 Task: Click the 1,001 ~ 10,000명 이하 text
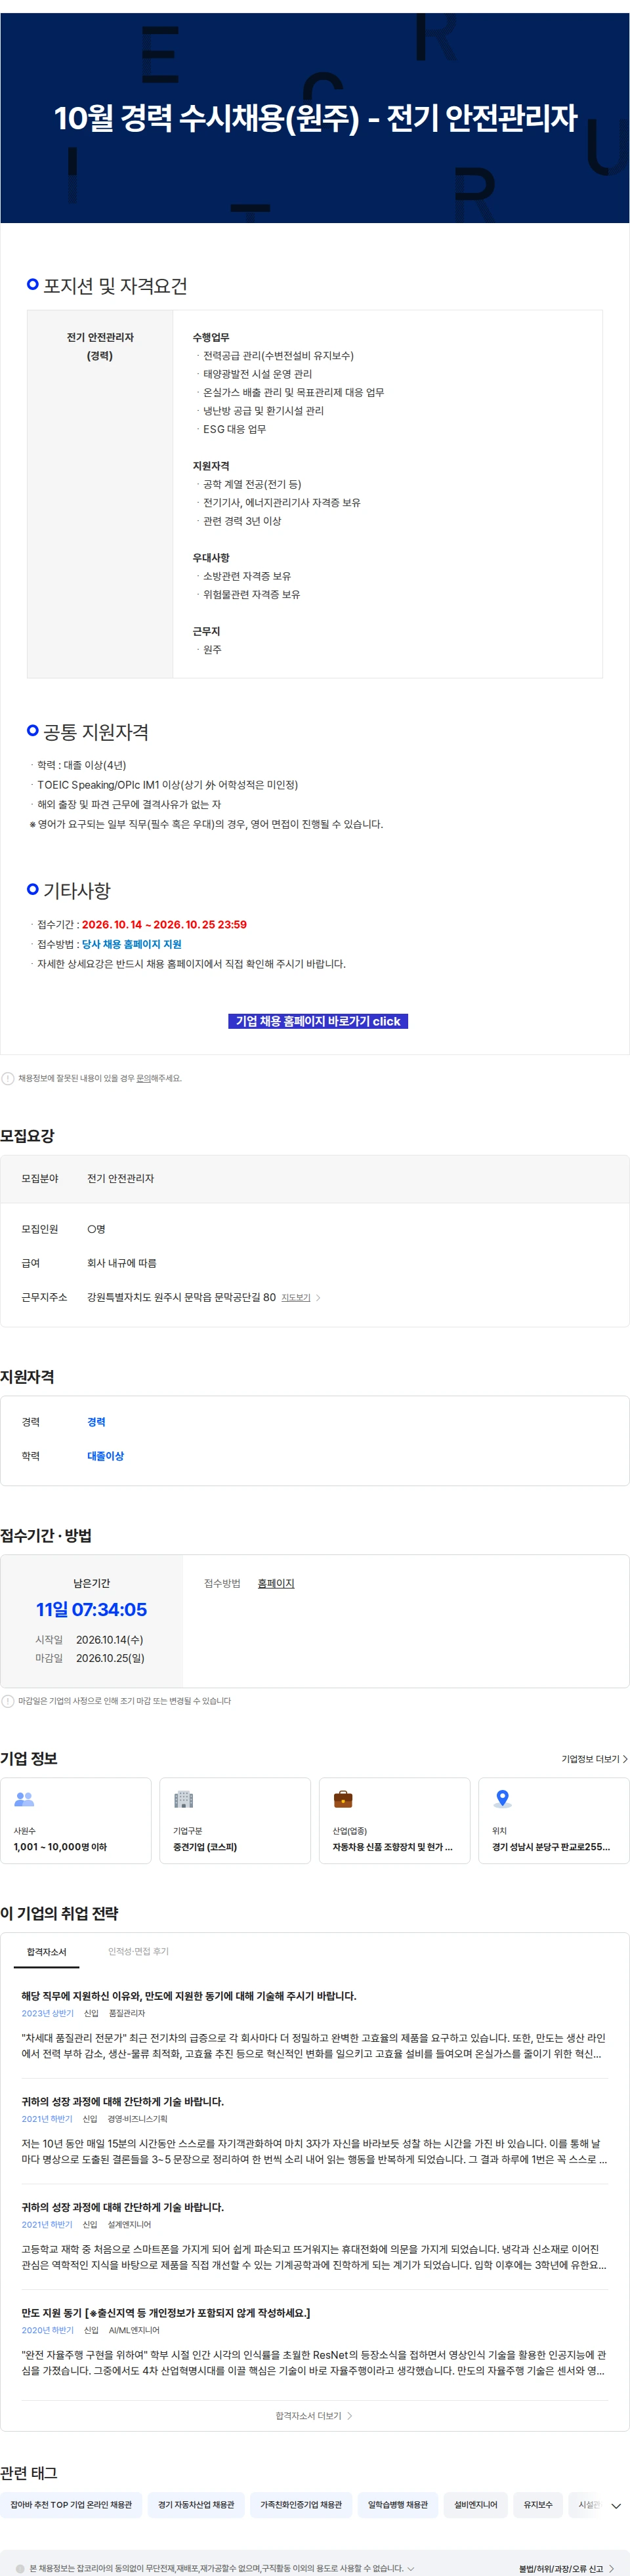(60, 1846)
